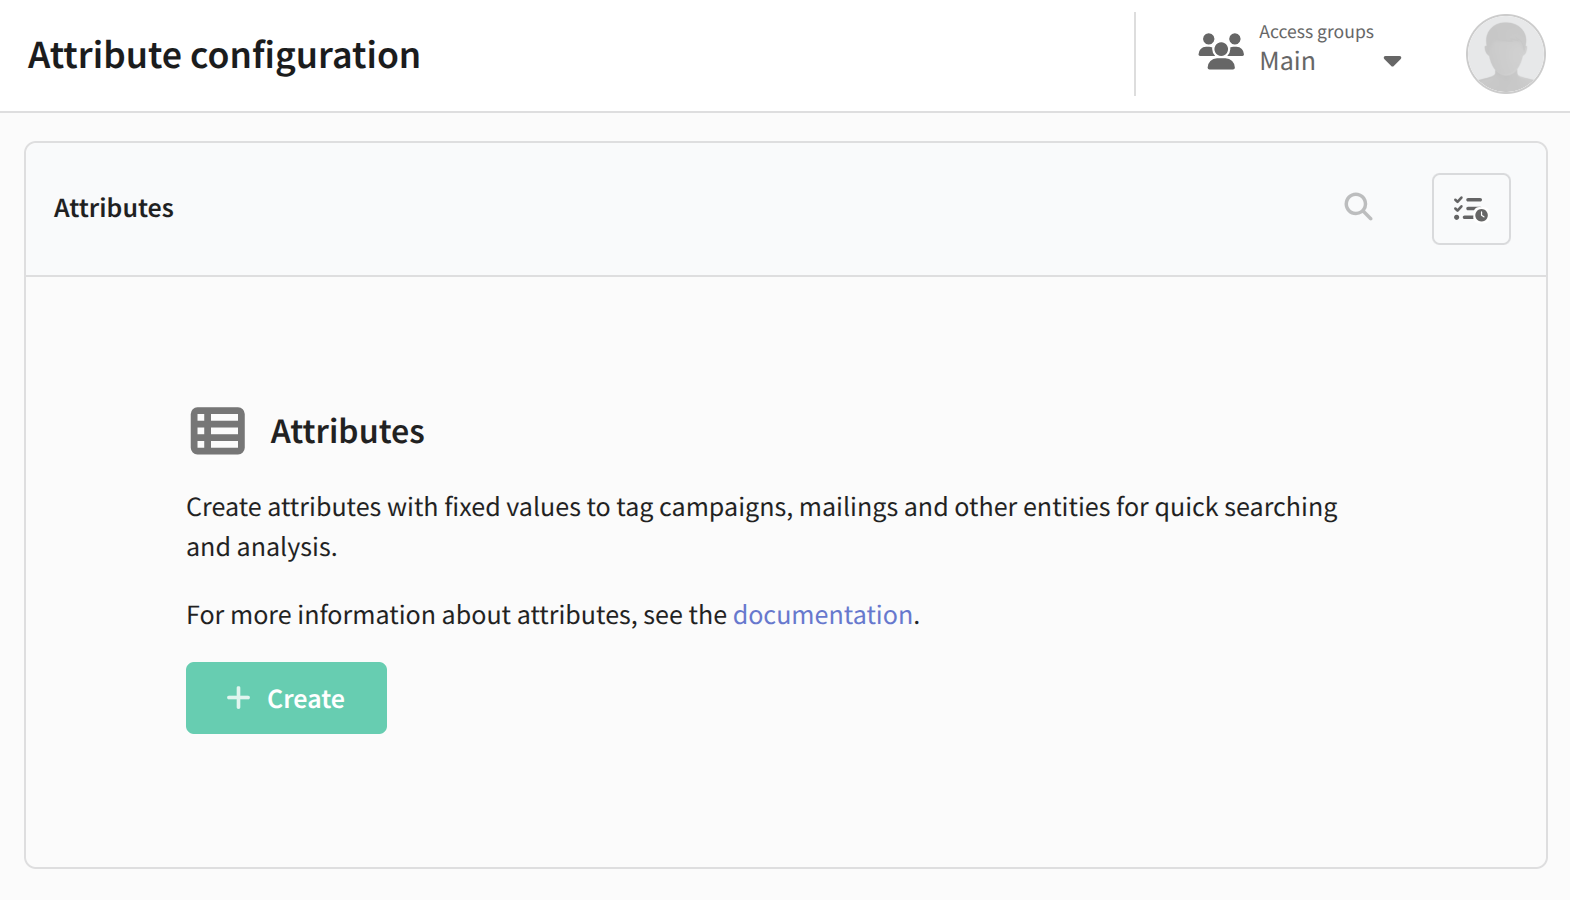
Task: Click the vertical divider left of Access groups
Action: 1135,54
